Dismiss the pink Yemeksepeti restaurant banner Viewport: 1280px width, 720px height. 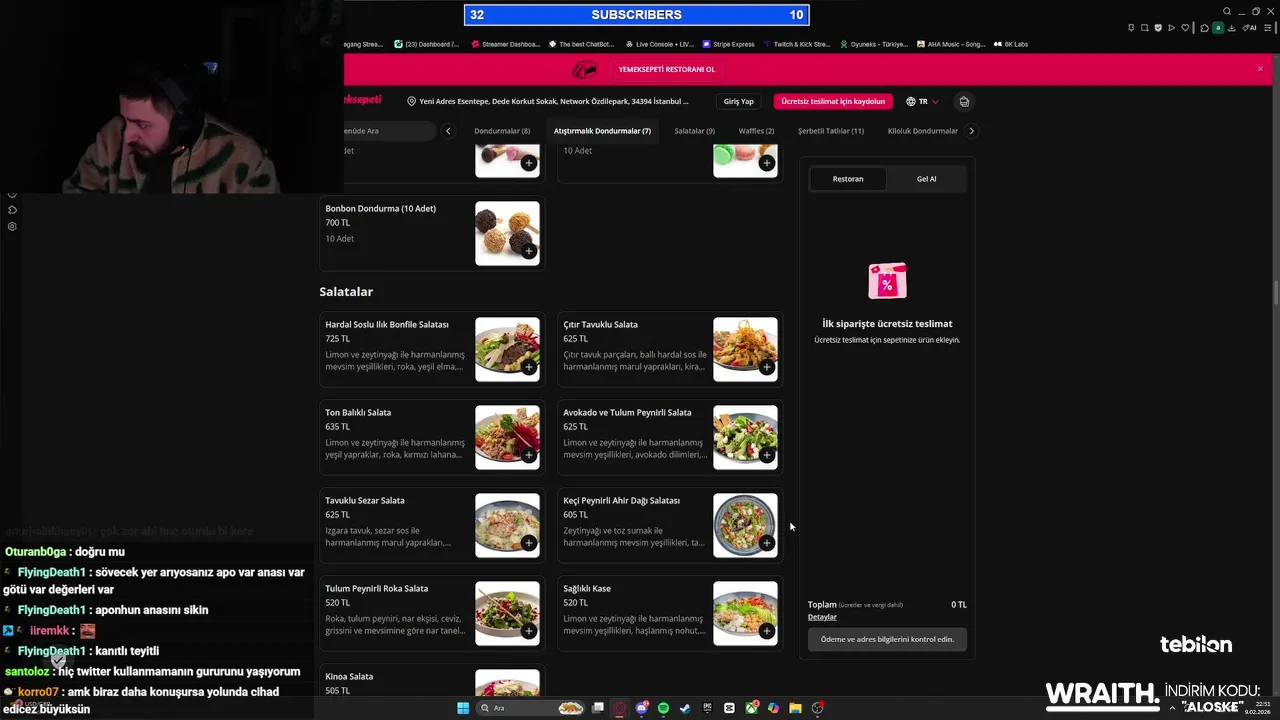pos(1260,69)
